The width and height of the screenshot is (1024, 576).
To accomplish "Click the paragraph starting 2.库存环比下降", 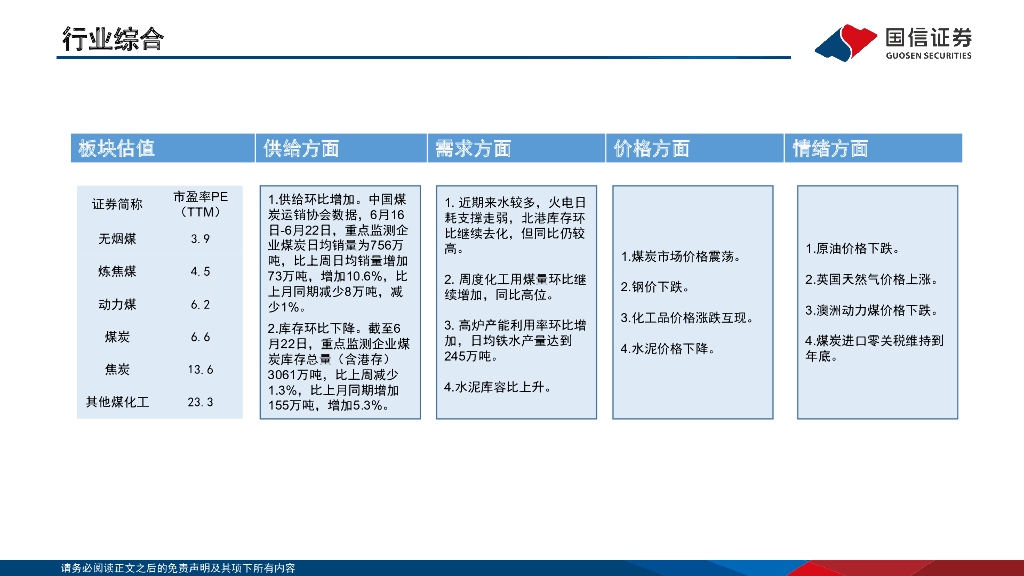I will 338,367.
